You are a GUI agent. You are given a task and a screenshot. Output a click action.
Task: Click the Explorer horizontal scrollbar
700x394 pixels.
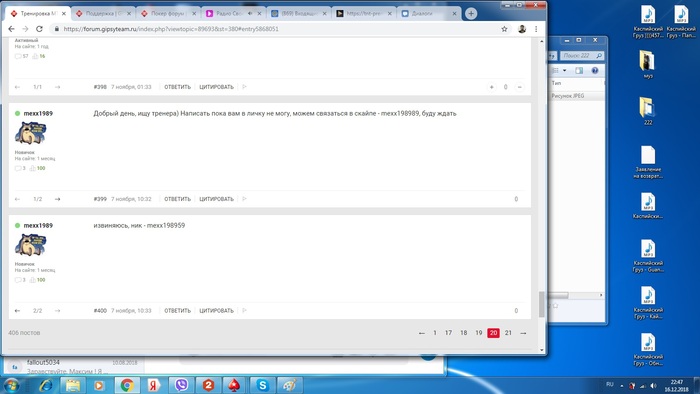pos(558,295)
